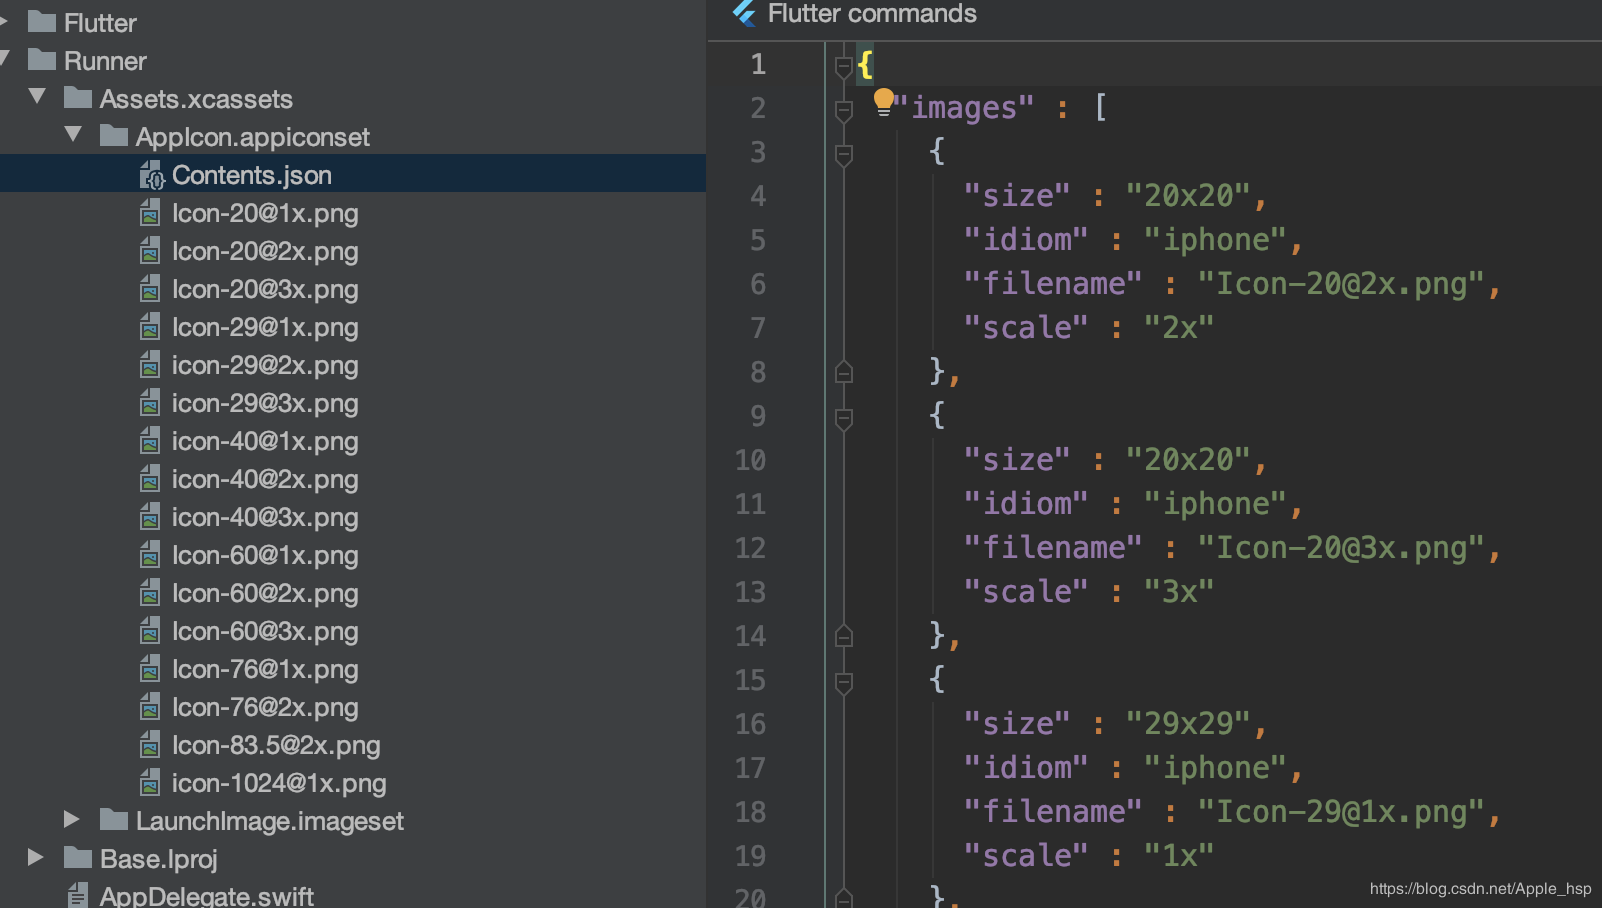Select the Contents.json file name

point(252,175)
